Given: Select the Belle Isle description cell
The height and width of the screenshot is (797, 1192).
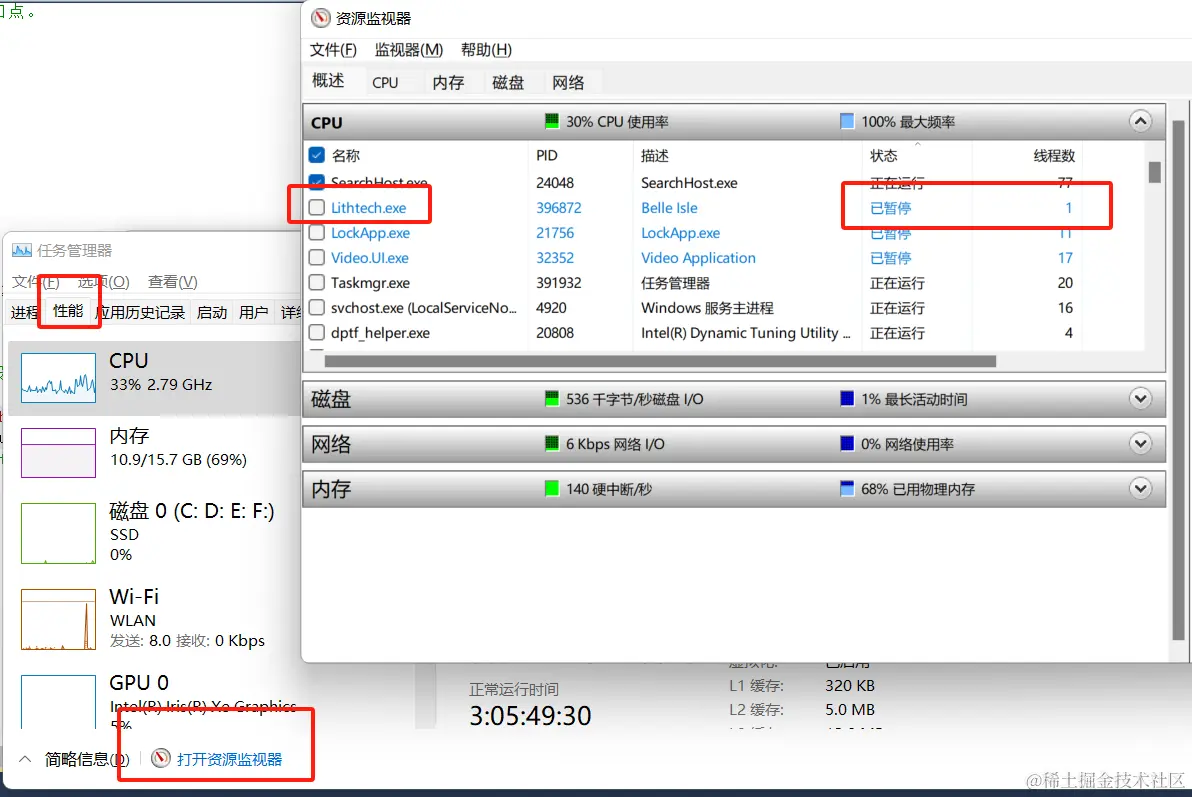Looking at the screenshot, I should [x=669, y=208].
